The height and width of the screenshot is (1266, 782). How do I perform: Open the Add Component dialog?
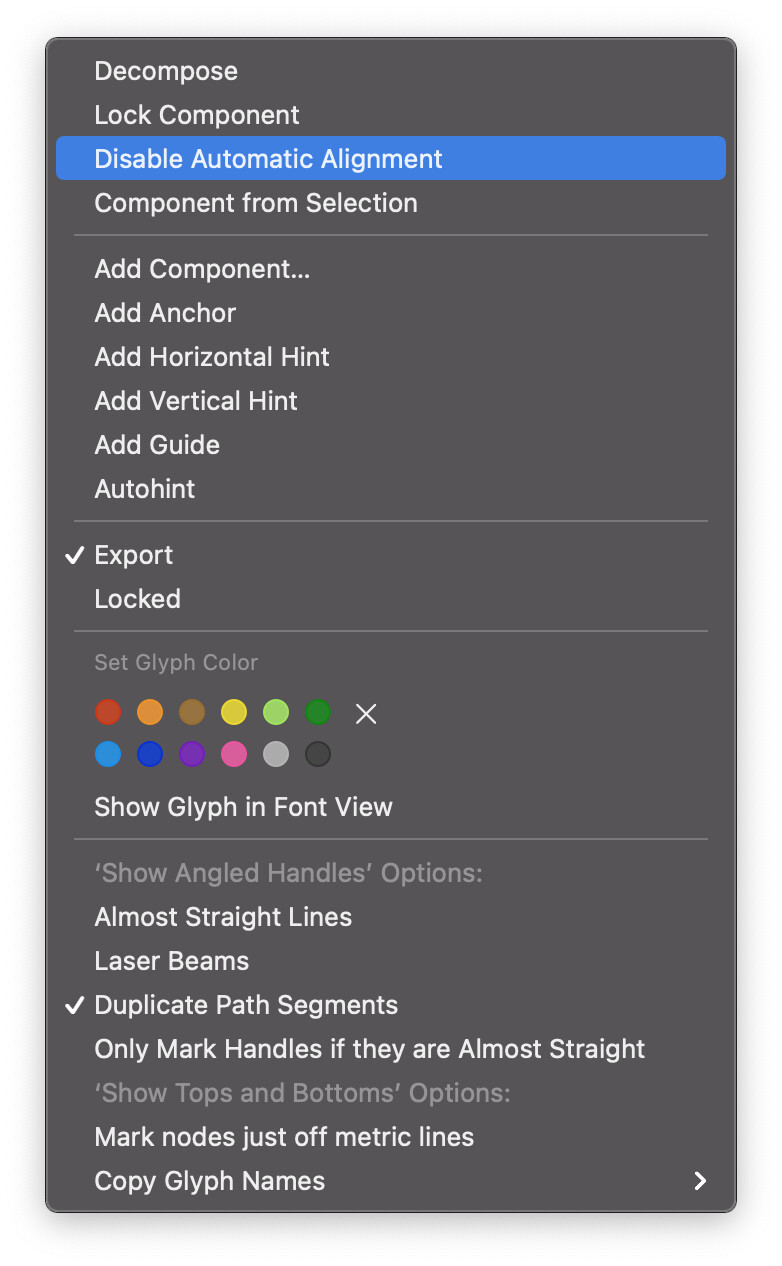pyautogui.click(x=202, y=270)
